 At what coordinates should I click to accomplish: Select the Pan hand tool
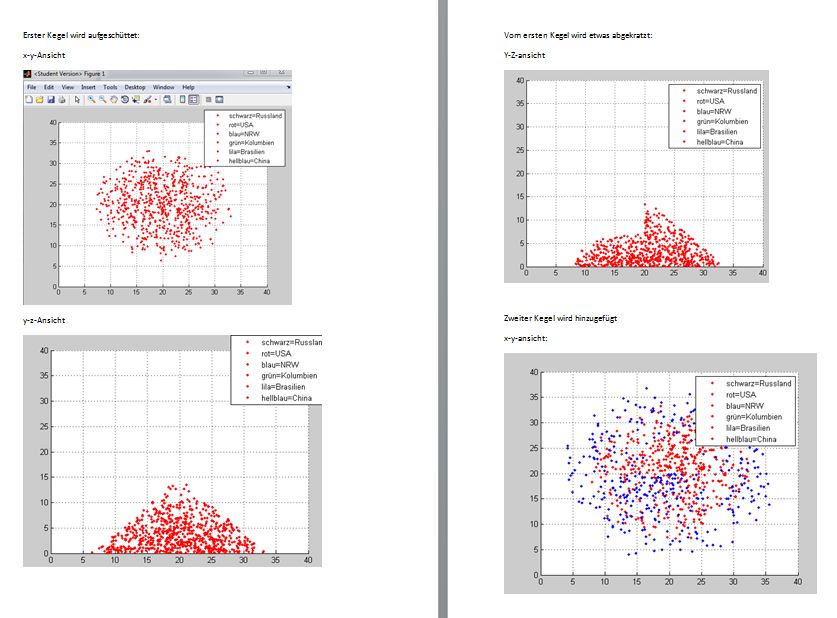point(113,100)
